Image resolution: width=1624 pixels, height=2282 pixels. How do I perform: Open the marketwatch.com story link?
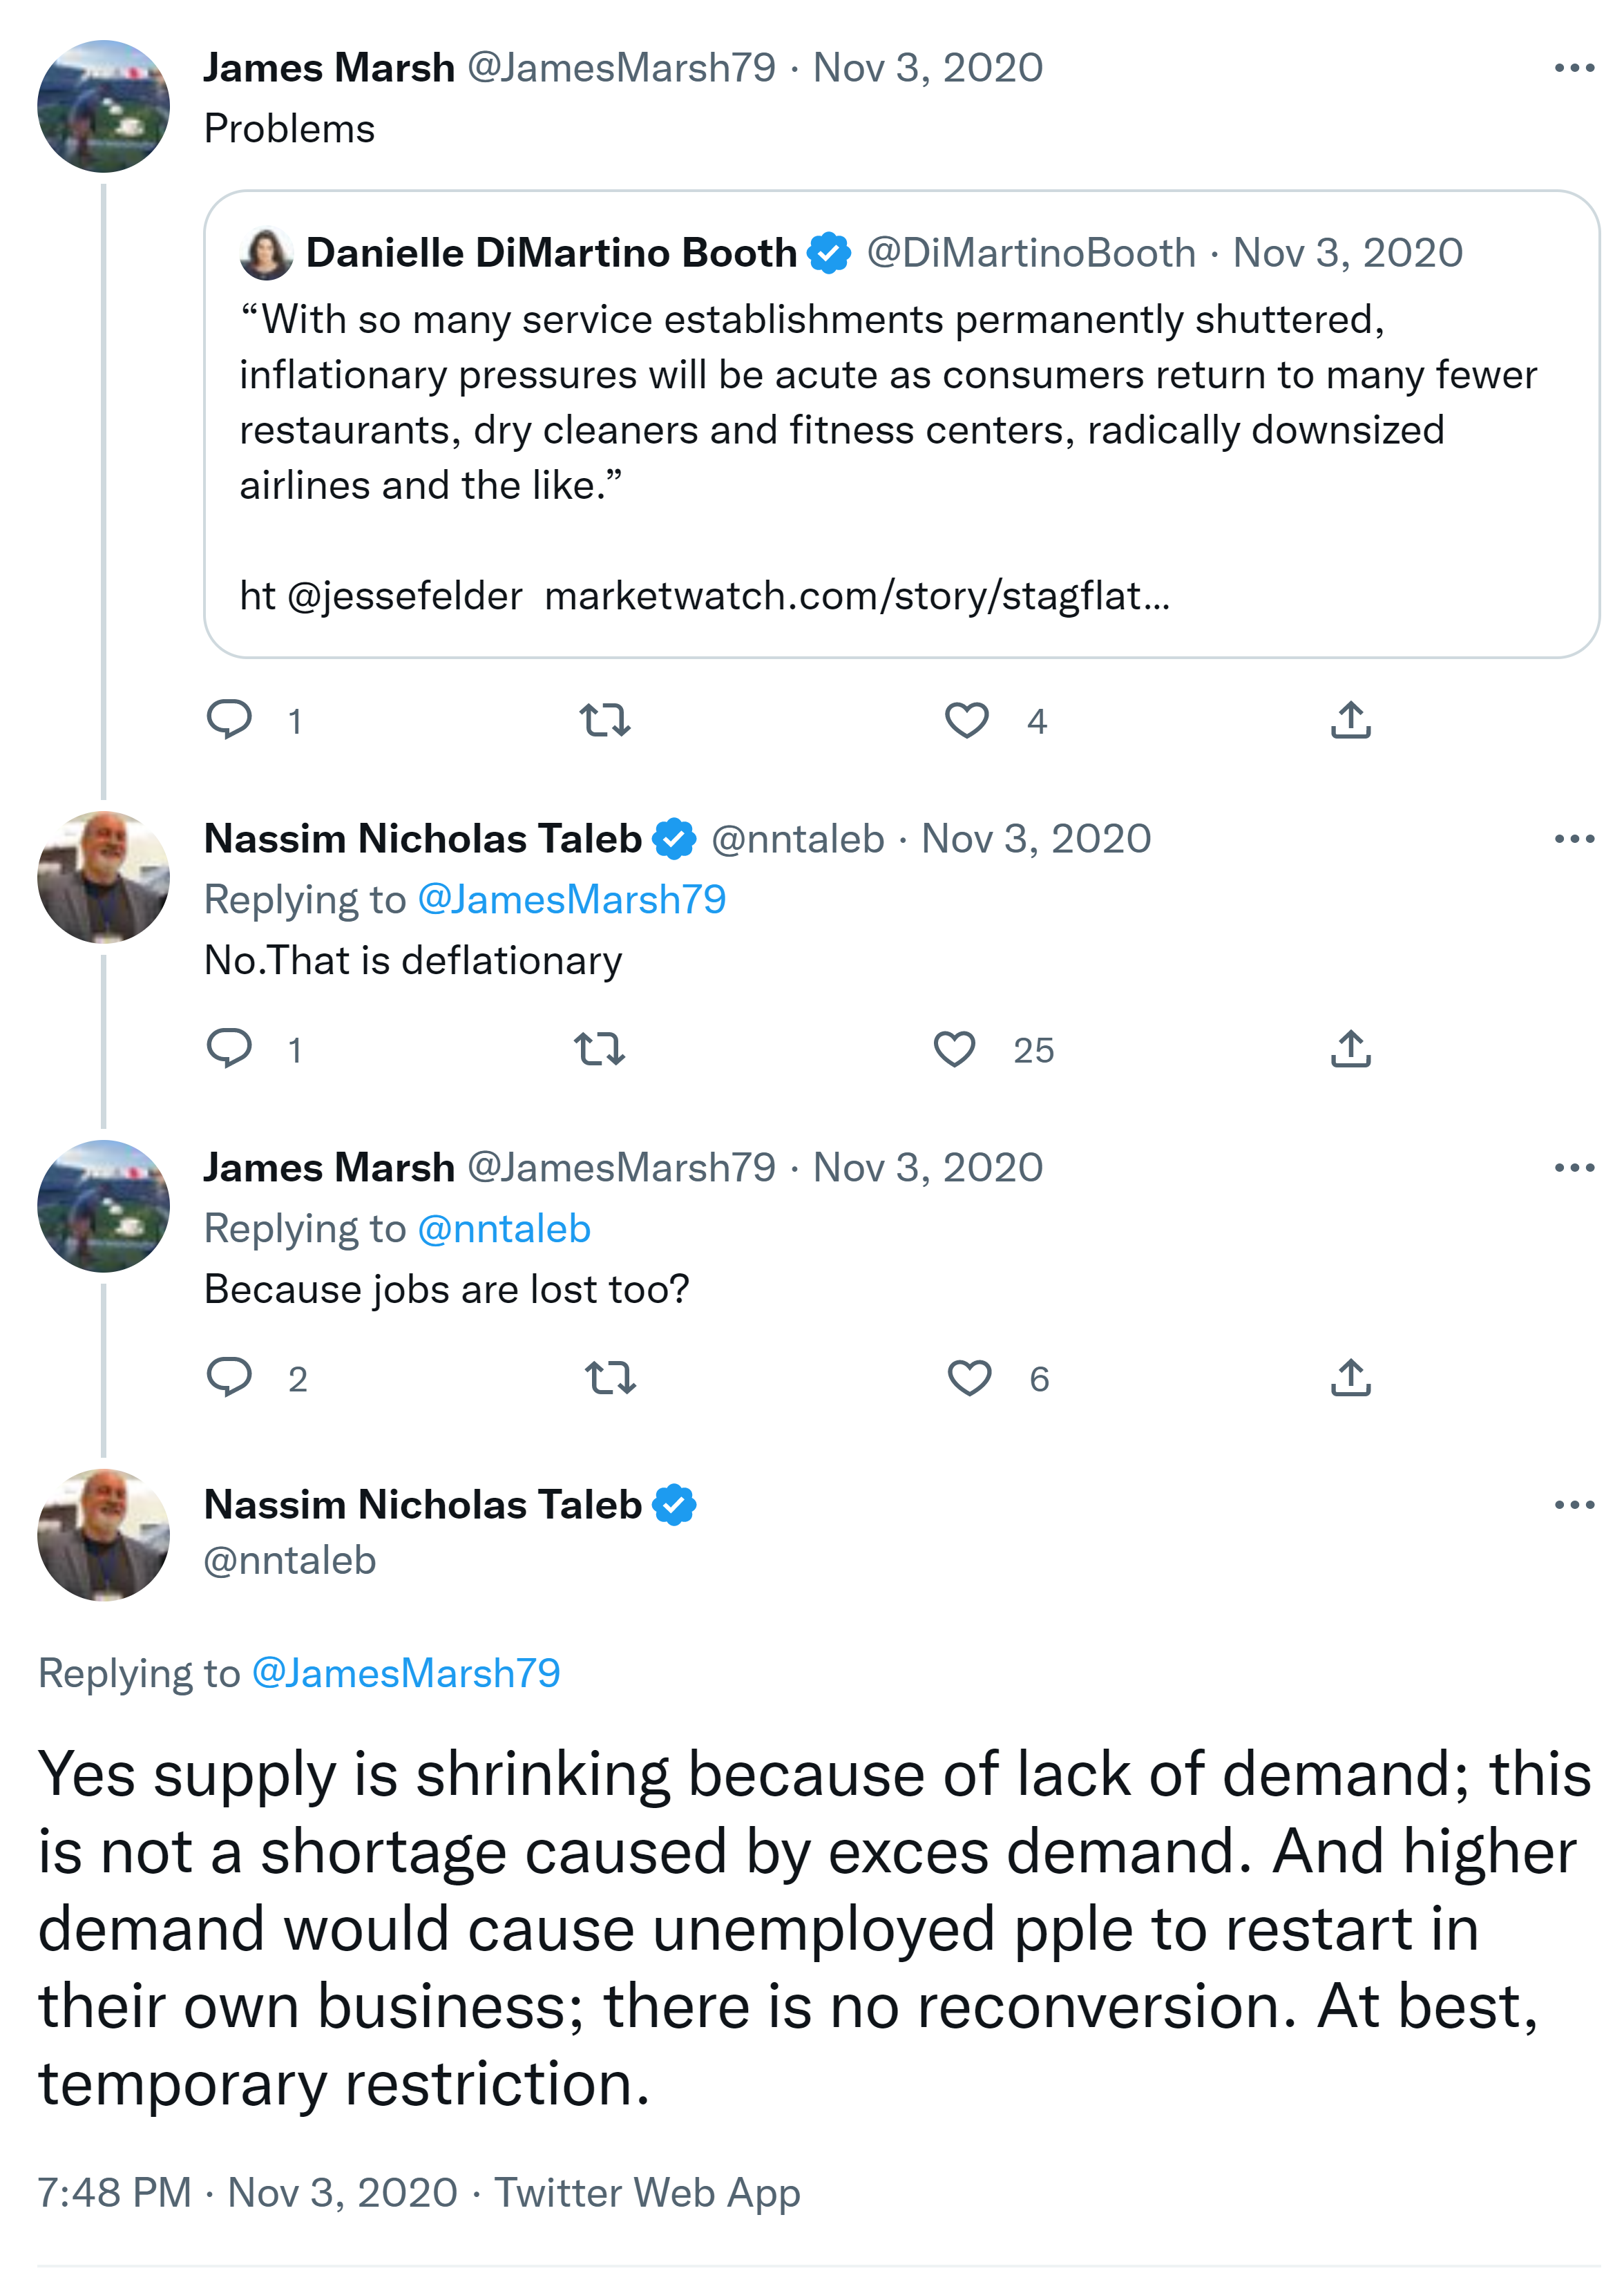click(857, 596)
